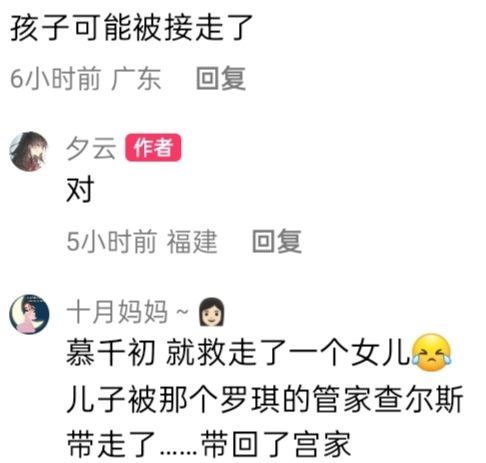Tap the 十月妈妈 username
The height and width of the screenshot is (463, 486).
117,312
